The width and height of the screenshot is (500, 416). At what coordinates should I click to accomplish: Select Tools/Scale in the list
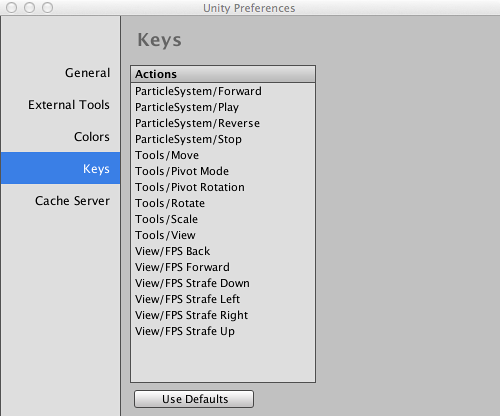223,219
